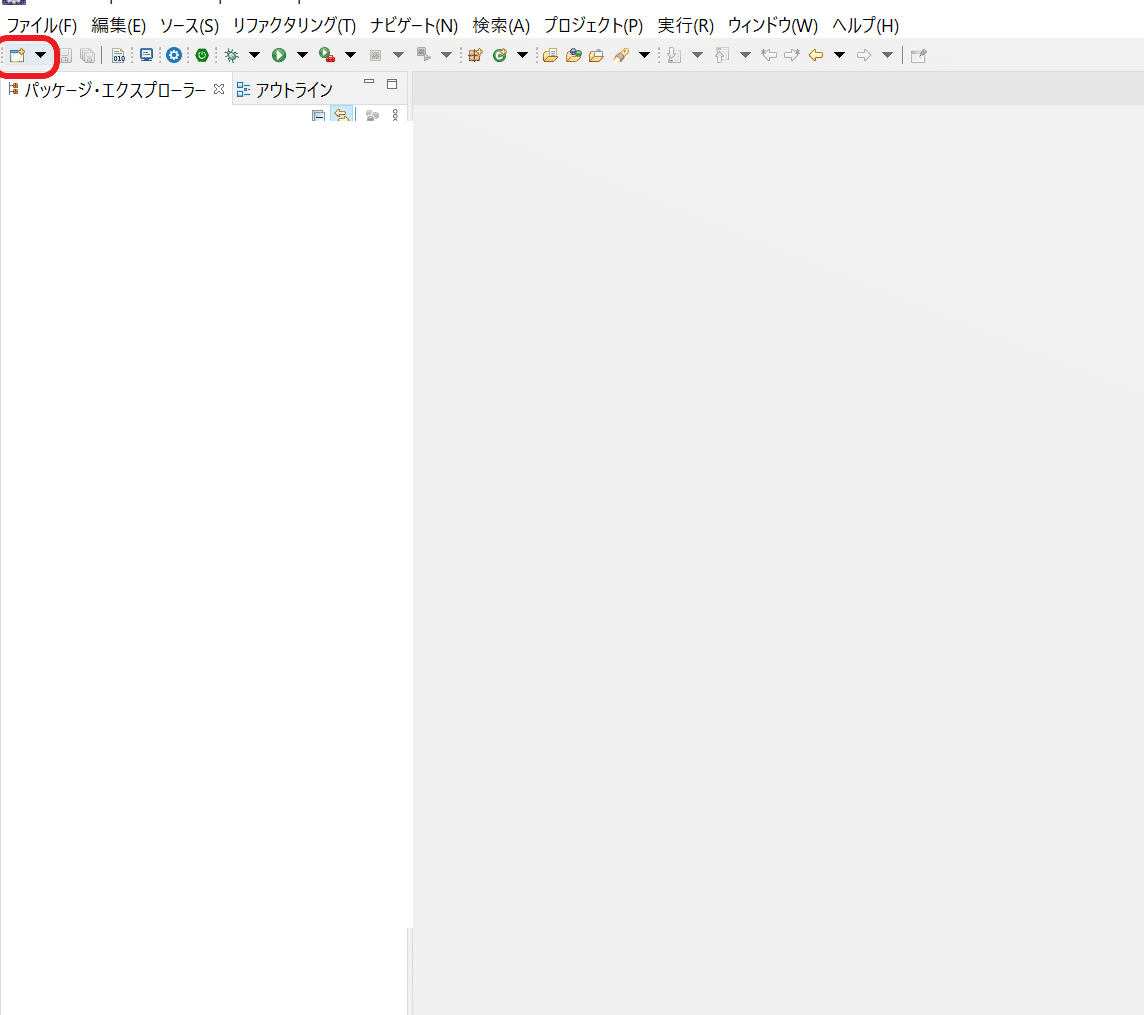Expand the New Java Class dropdown arrow
The width and height of the screenshot is (1144, 1015).
tap(522, 55)
